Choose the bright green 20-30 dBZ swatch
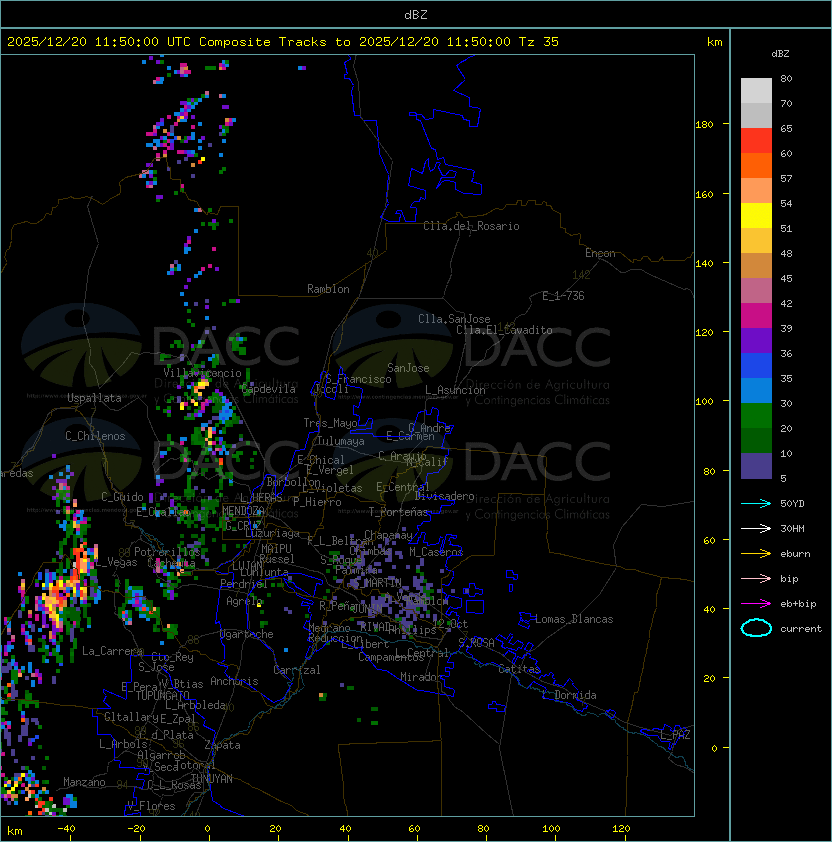This screenshot has height=842, width=832. tap(756, 415)
